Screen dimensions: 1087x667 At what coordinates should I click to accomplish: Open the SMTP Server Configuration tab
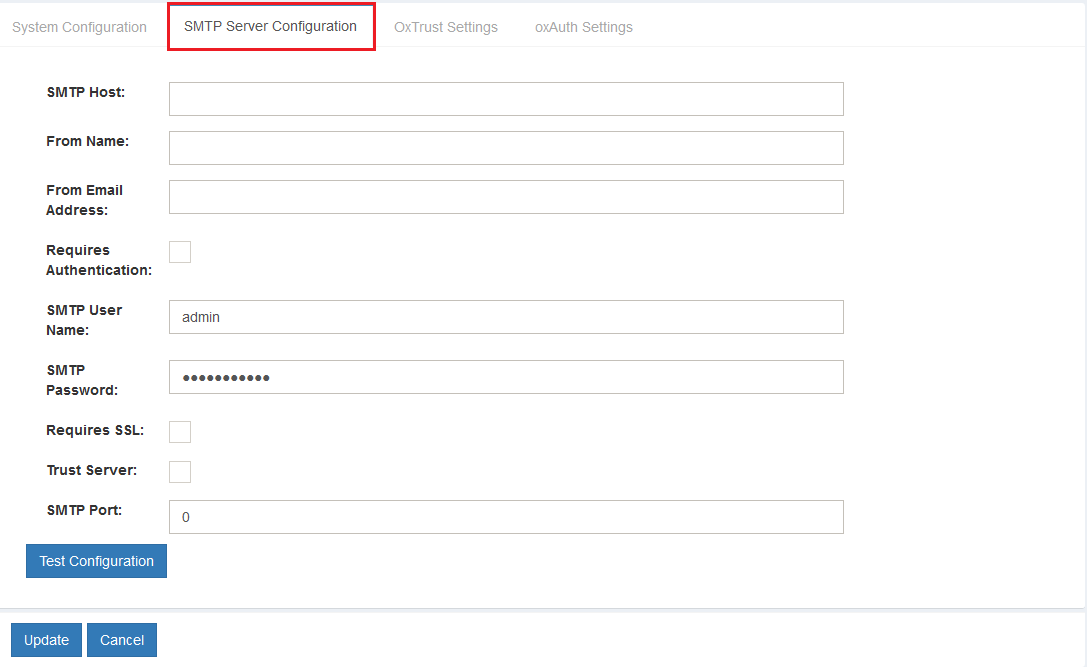[270, 26]
